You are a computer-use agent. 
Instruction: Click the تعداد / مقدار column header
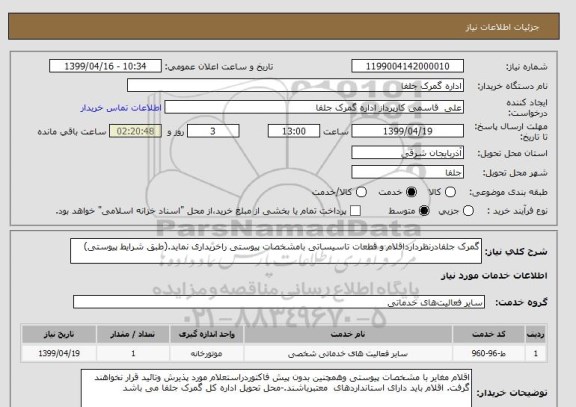click(133, 334)
